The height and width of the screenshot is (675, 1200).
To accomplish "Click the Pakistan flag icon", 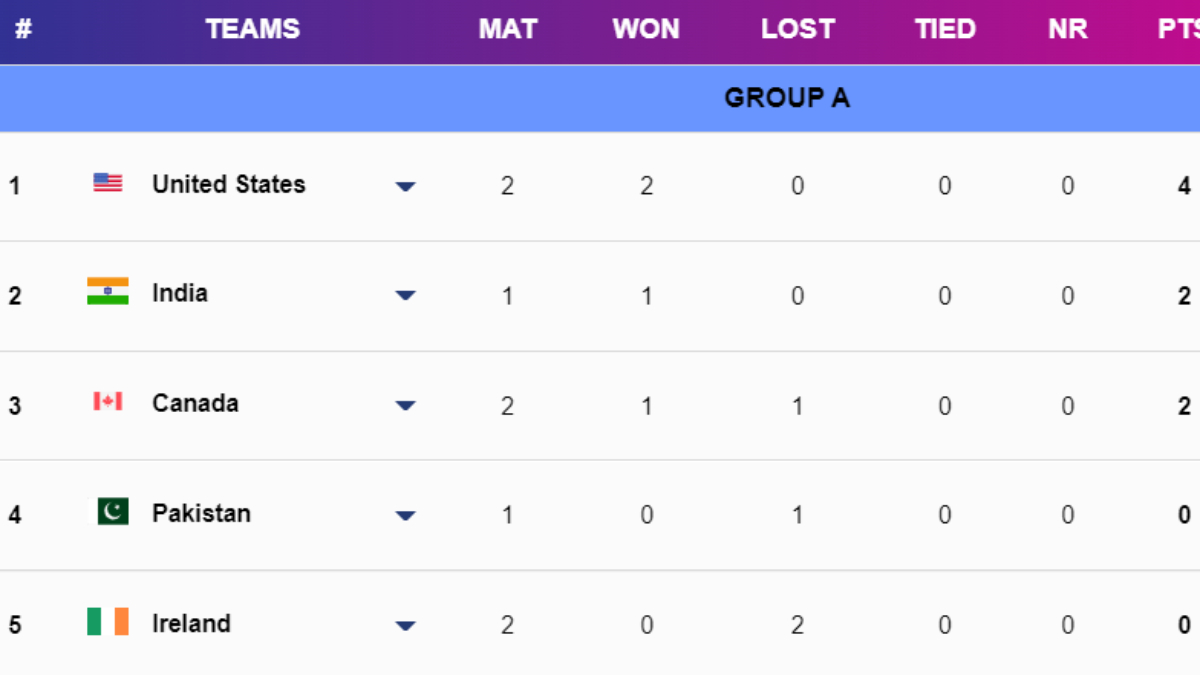I will point(112,512).
